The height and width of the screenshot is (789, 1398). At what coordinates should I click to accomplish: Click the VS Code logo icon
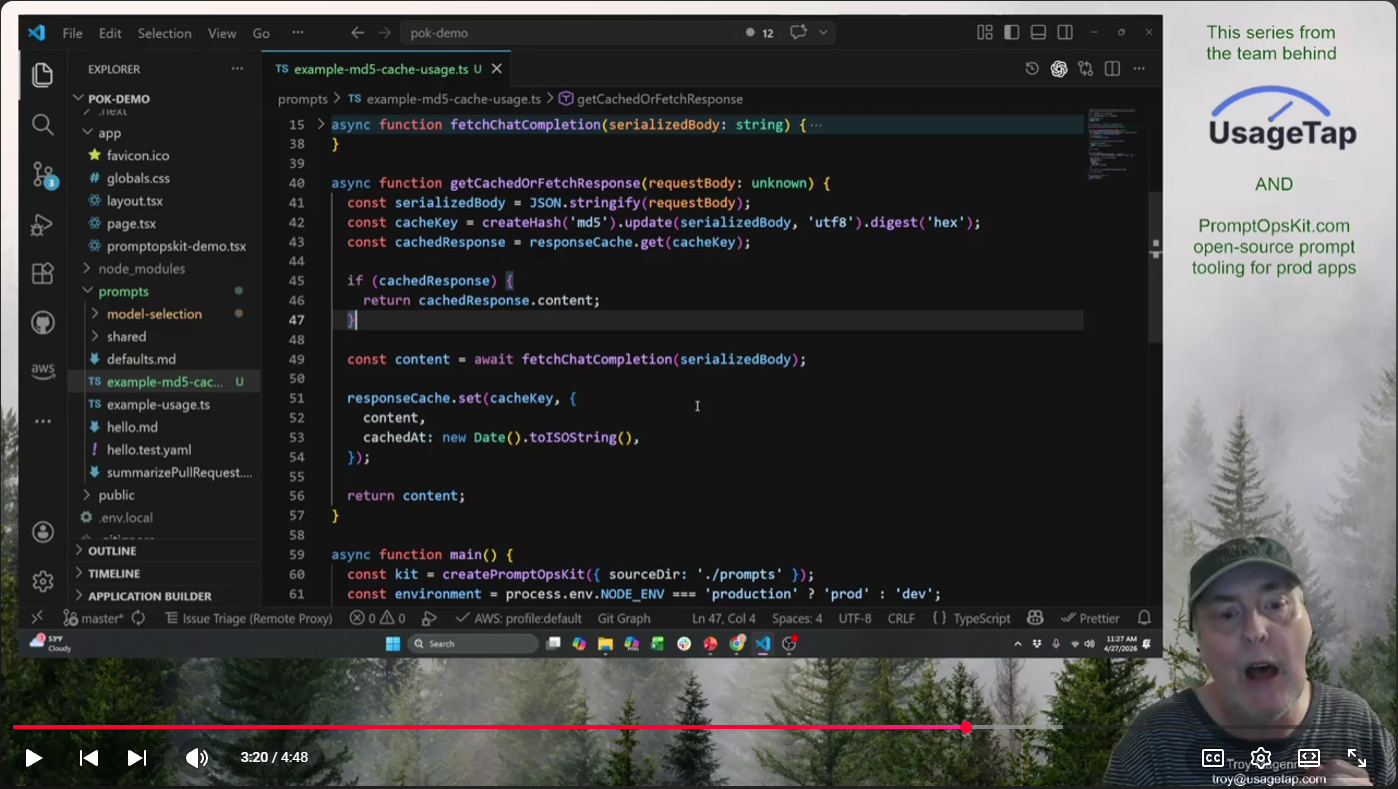(x=36, y=32)
